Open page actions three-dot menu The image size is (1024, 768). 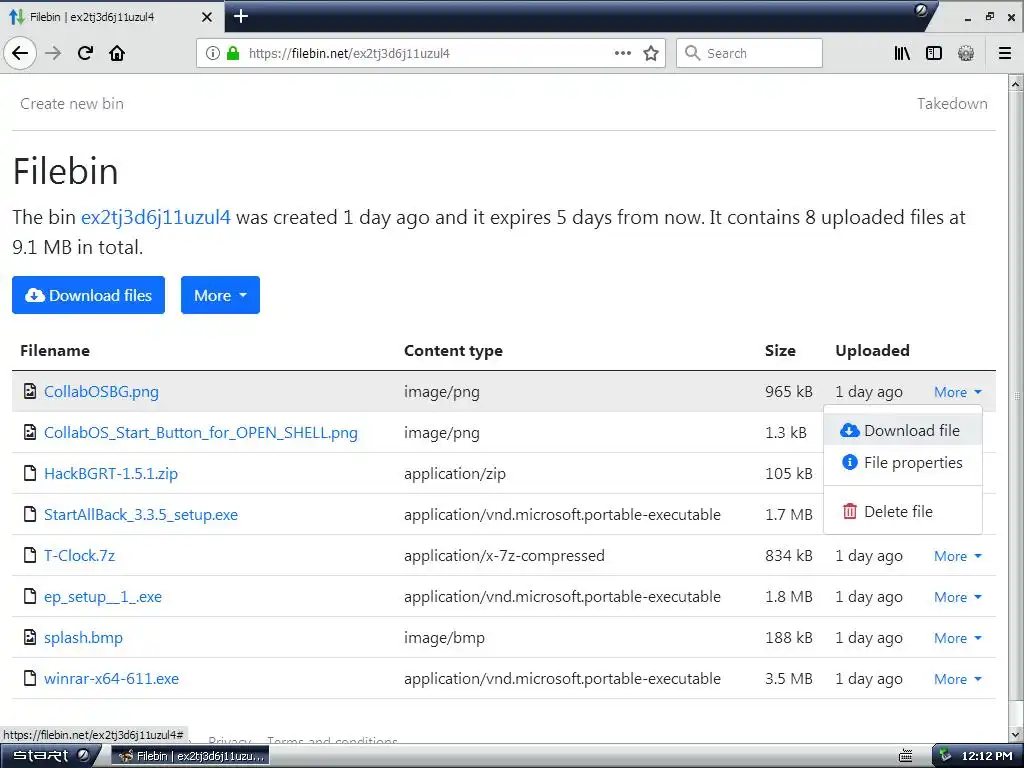point(623,53)
